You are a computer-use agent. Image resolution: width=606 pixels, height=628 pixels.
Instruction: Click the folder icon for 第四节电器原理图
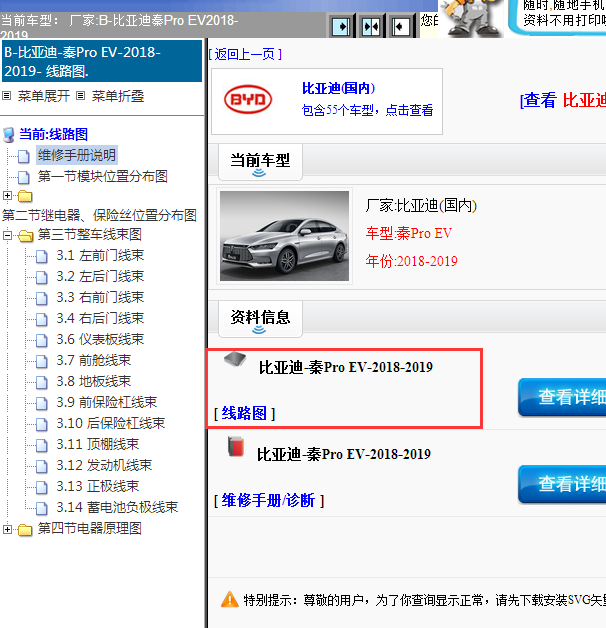[25, 529]
